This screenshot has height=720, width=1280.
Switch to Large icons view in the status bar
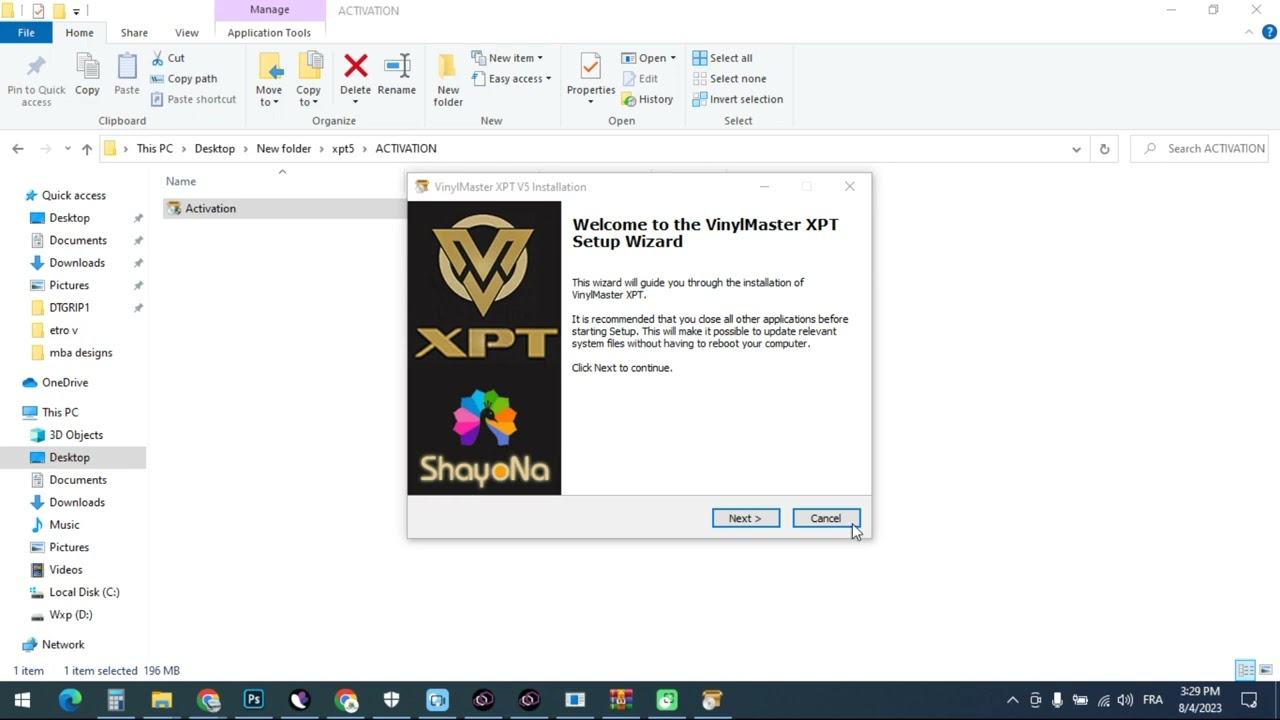(1265, 670)
